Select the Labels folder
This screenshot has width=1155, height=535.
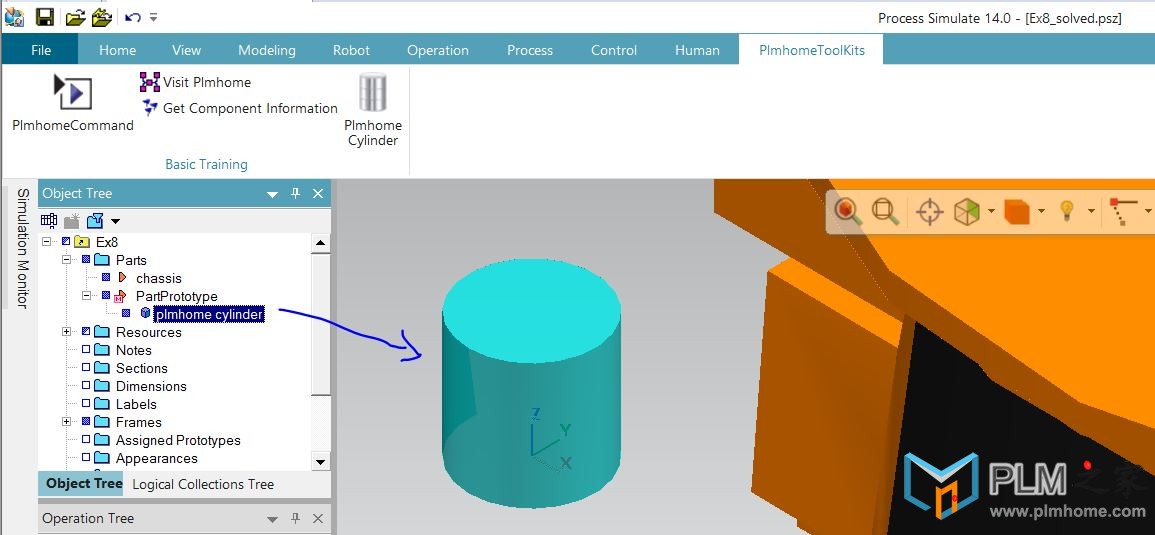coord(136,404)
